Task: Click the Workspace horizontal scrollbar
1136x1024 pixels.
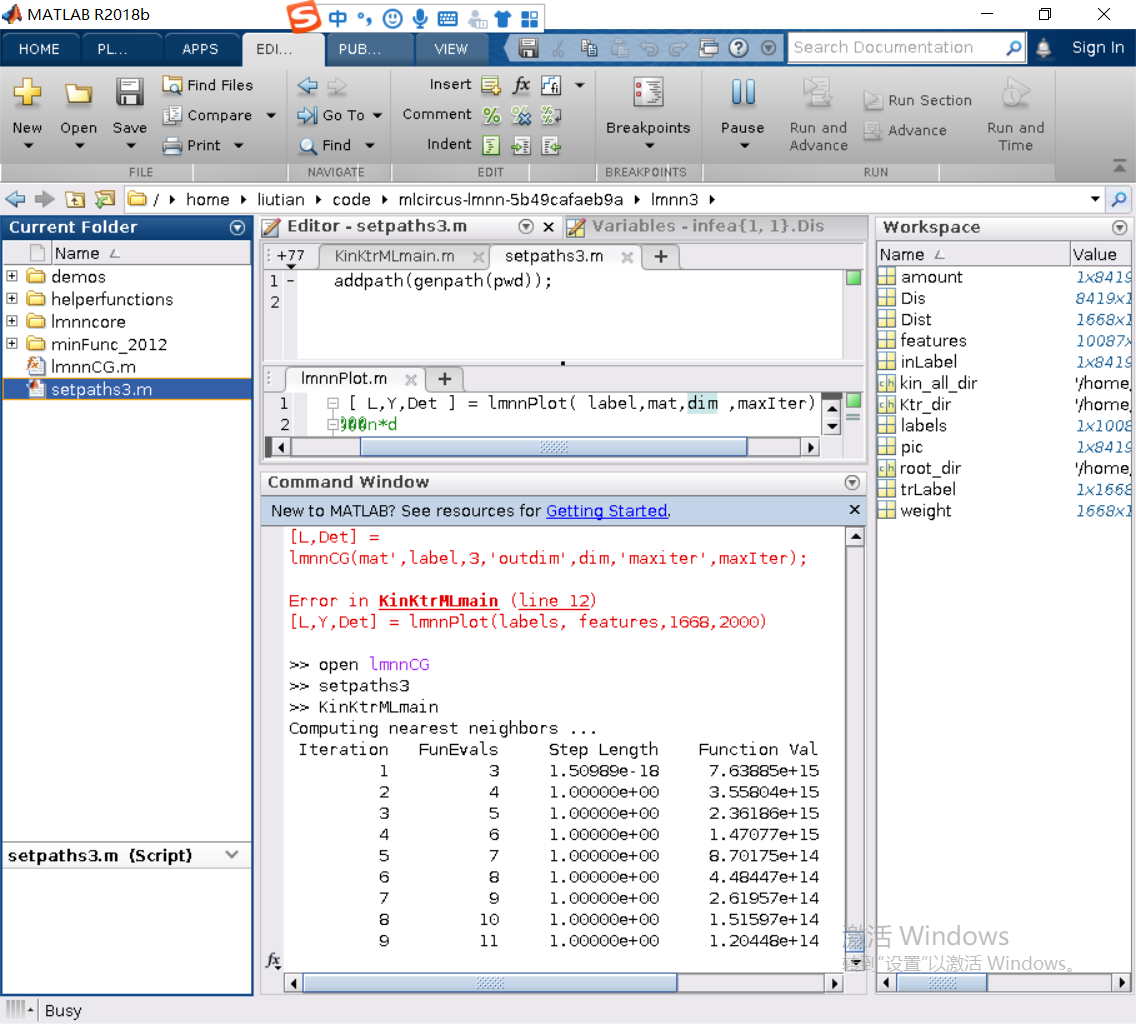Action: pyautogui.click(x=942, y=983)
